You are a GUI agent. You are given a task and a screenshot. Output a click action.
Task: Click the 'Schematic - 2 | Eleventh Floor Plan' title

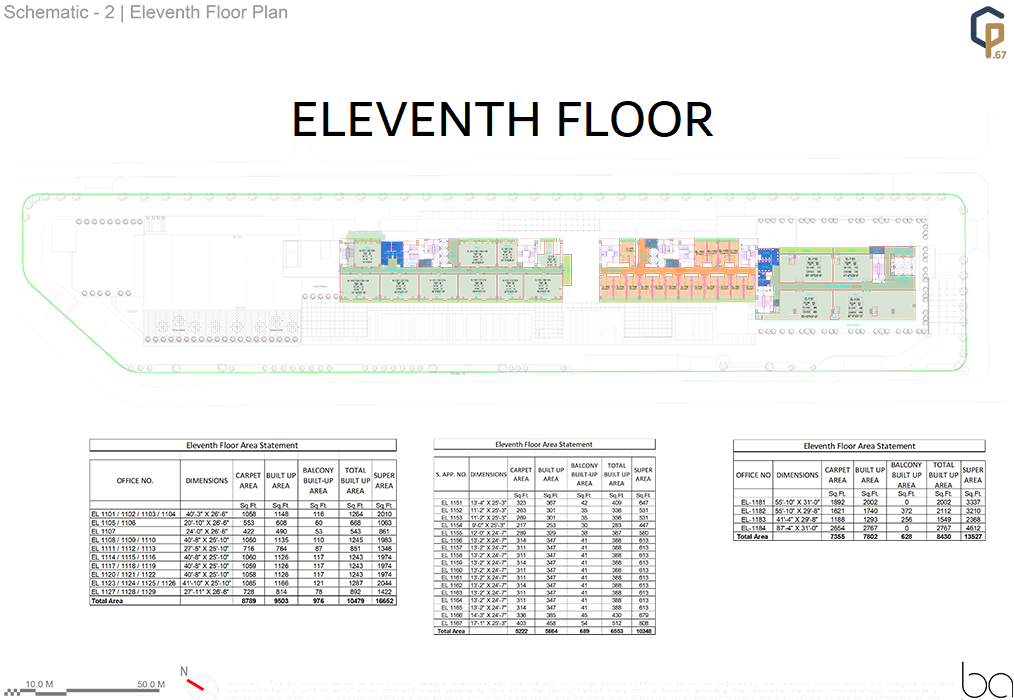146,13
